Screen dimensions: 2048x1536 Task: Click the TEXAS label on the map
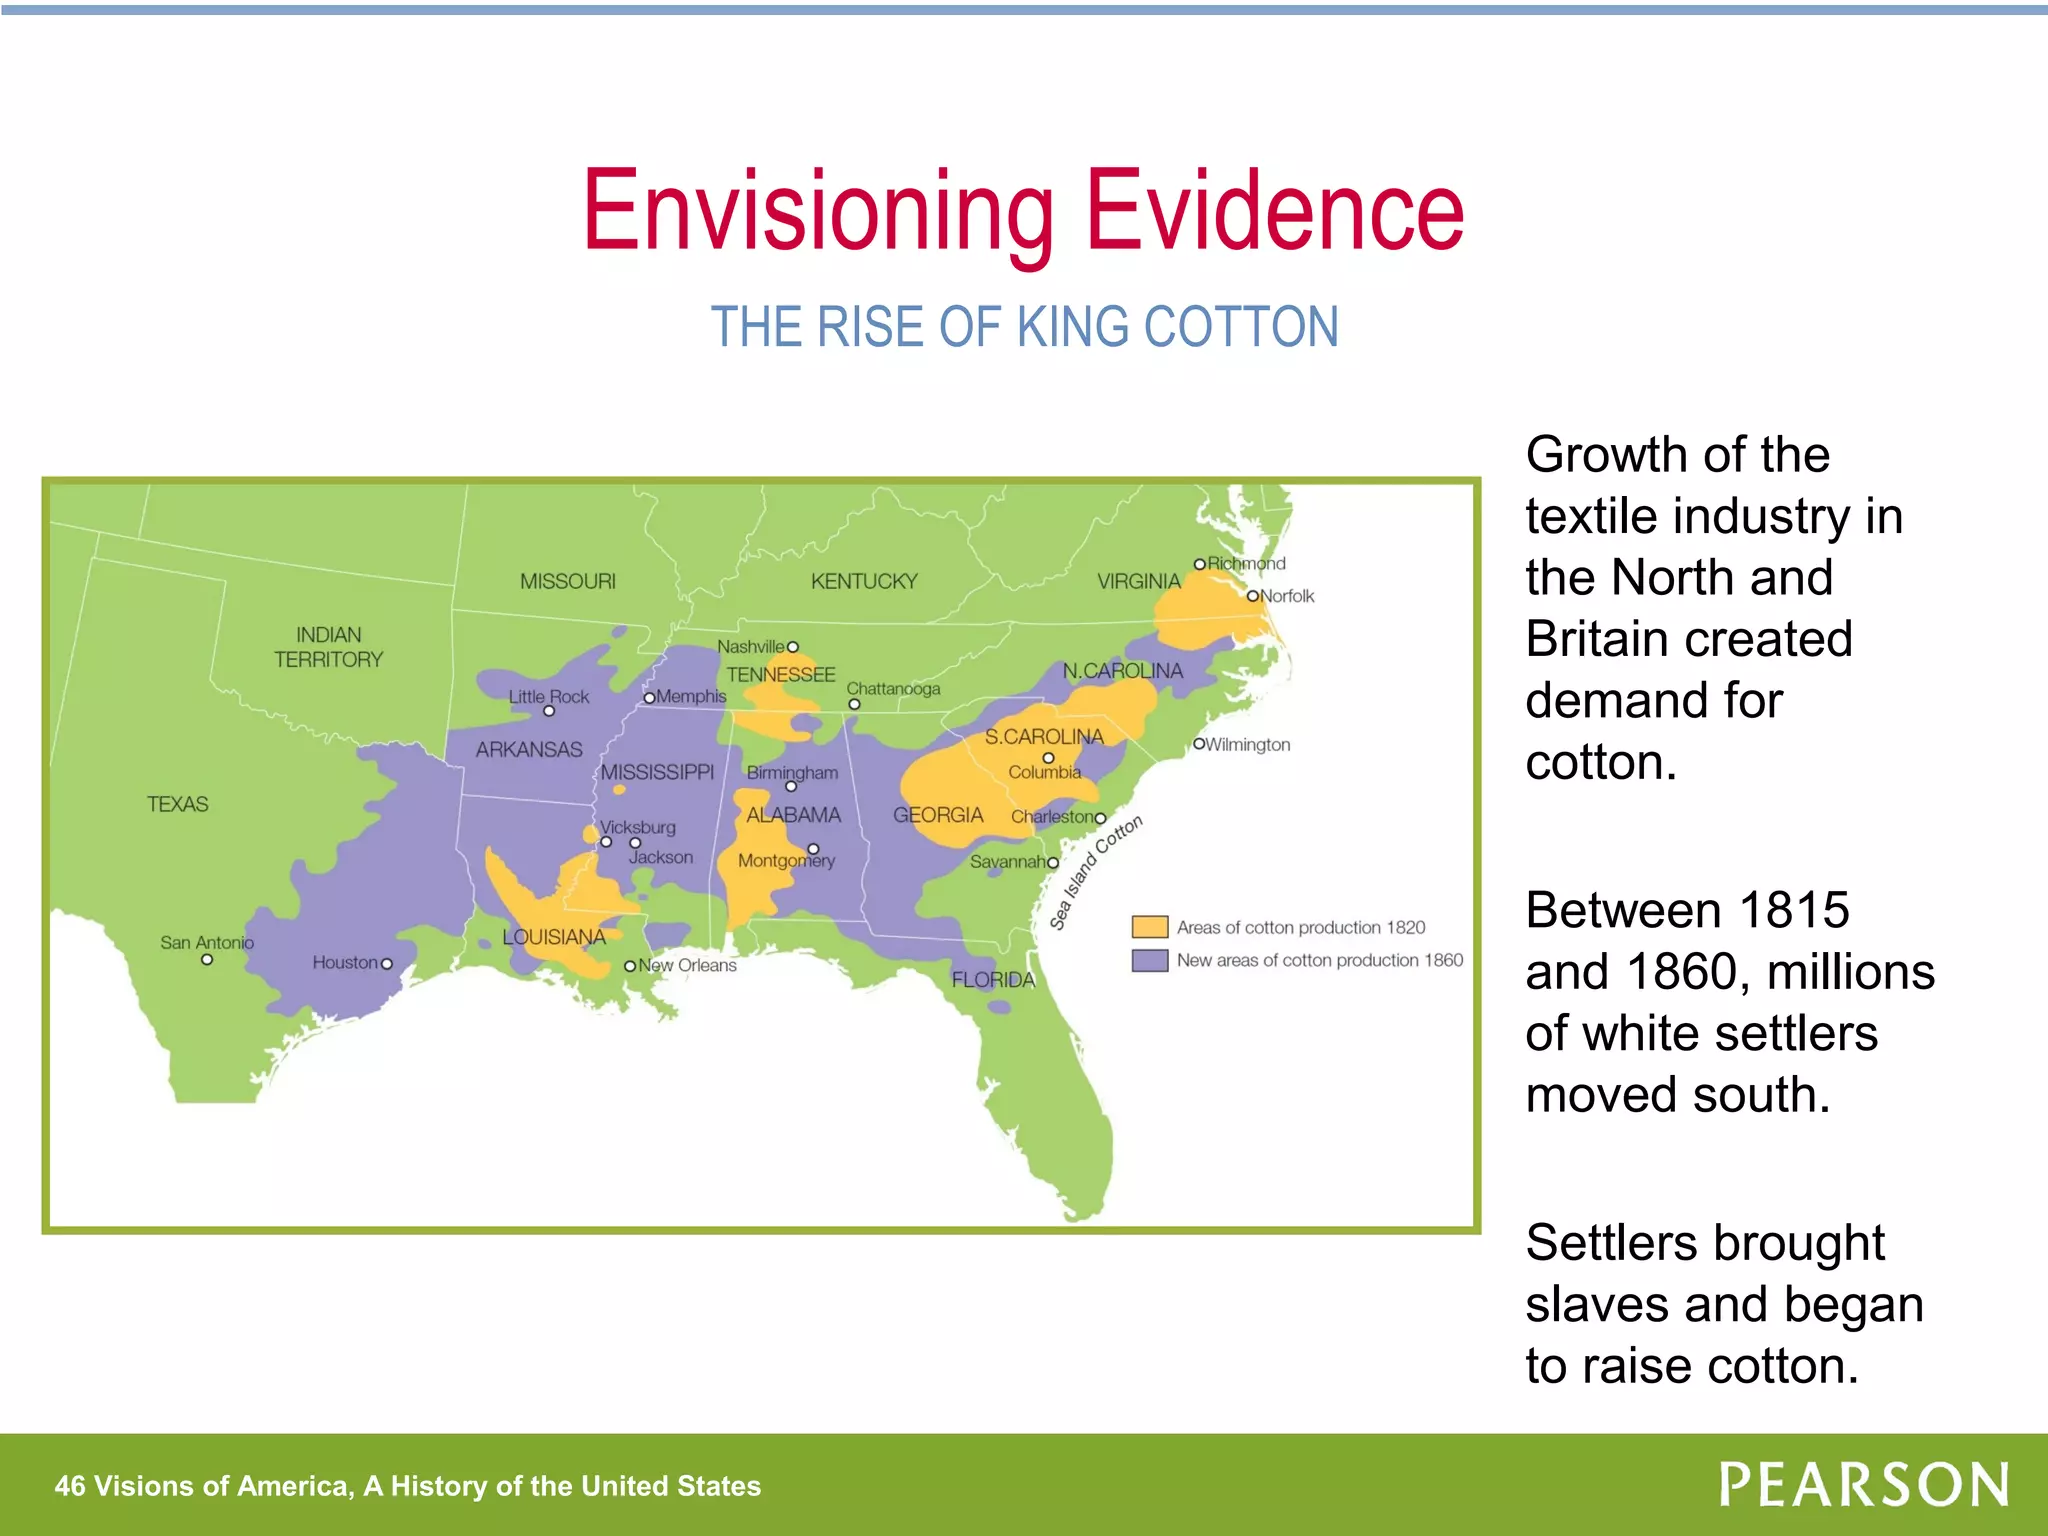[178, 804]
